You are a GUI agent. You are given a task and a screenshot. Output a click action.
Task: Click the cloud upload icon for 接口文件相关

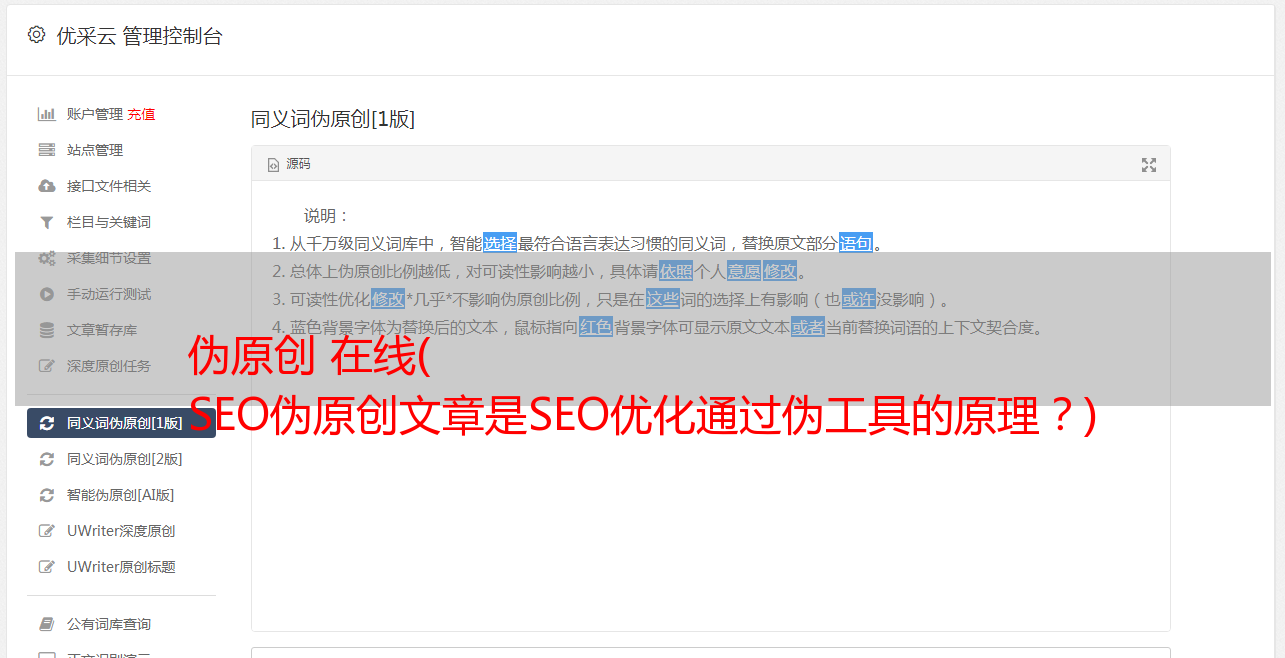[x=46, y=186]
